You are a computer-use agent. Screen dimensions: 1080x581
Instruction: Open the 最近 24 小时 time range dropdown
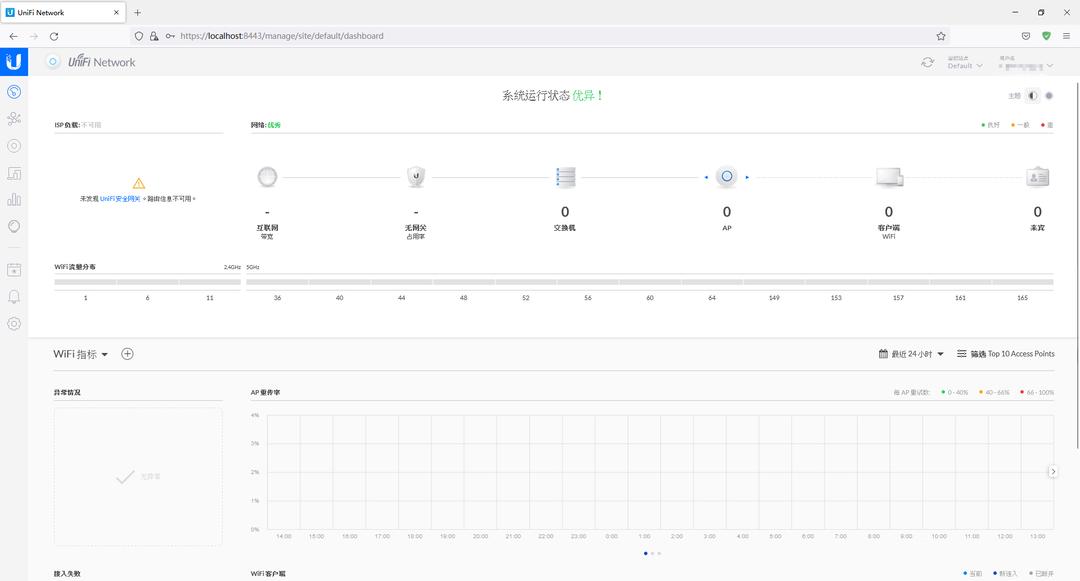click(911, 354)
